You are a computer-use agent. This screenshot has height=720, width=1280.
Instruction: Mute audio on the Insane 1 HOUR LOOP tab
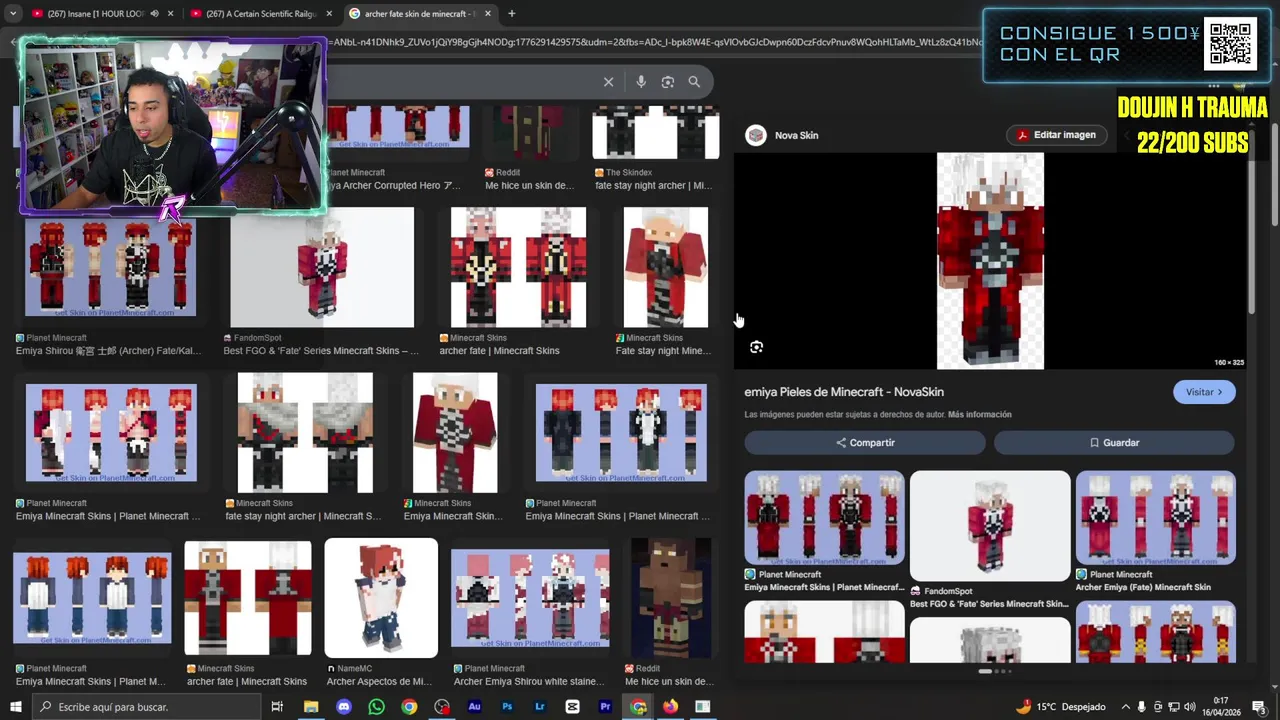[x=154, y=14]
